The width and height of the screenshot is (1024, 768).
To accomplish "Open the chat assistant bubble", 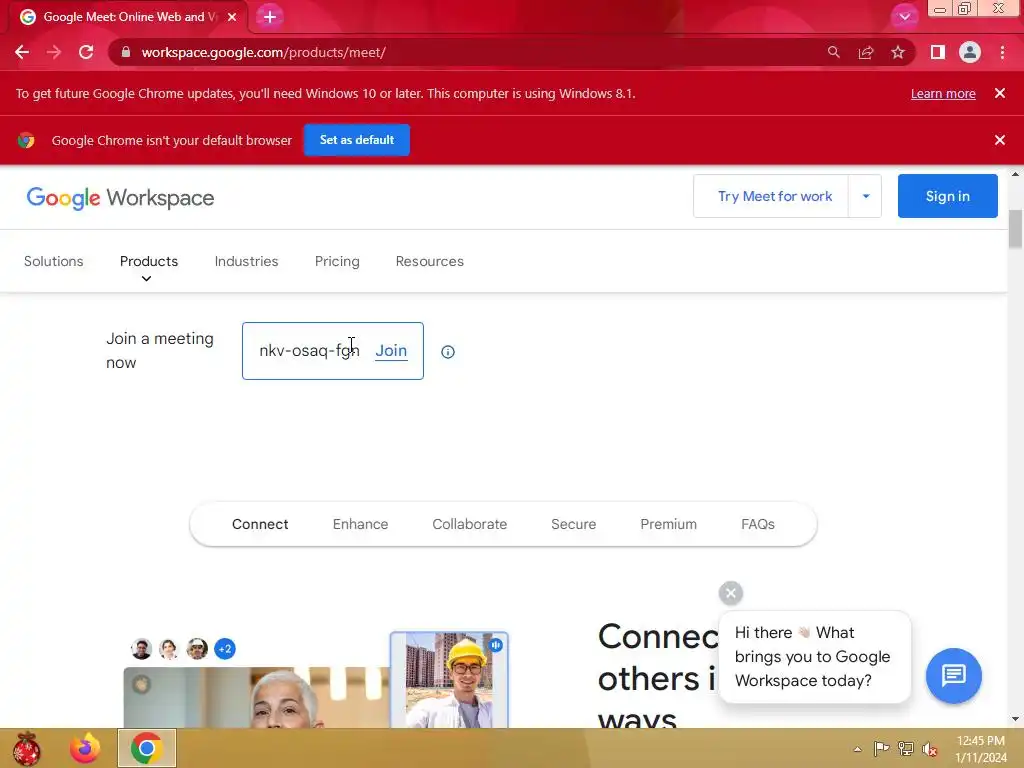I will point(953,675).
